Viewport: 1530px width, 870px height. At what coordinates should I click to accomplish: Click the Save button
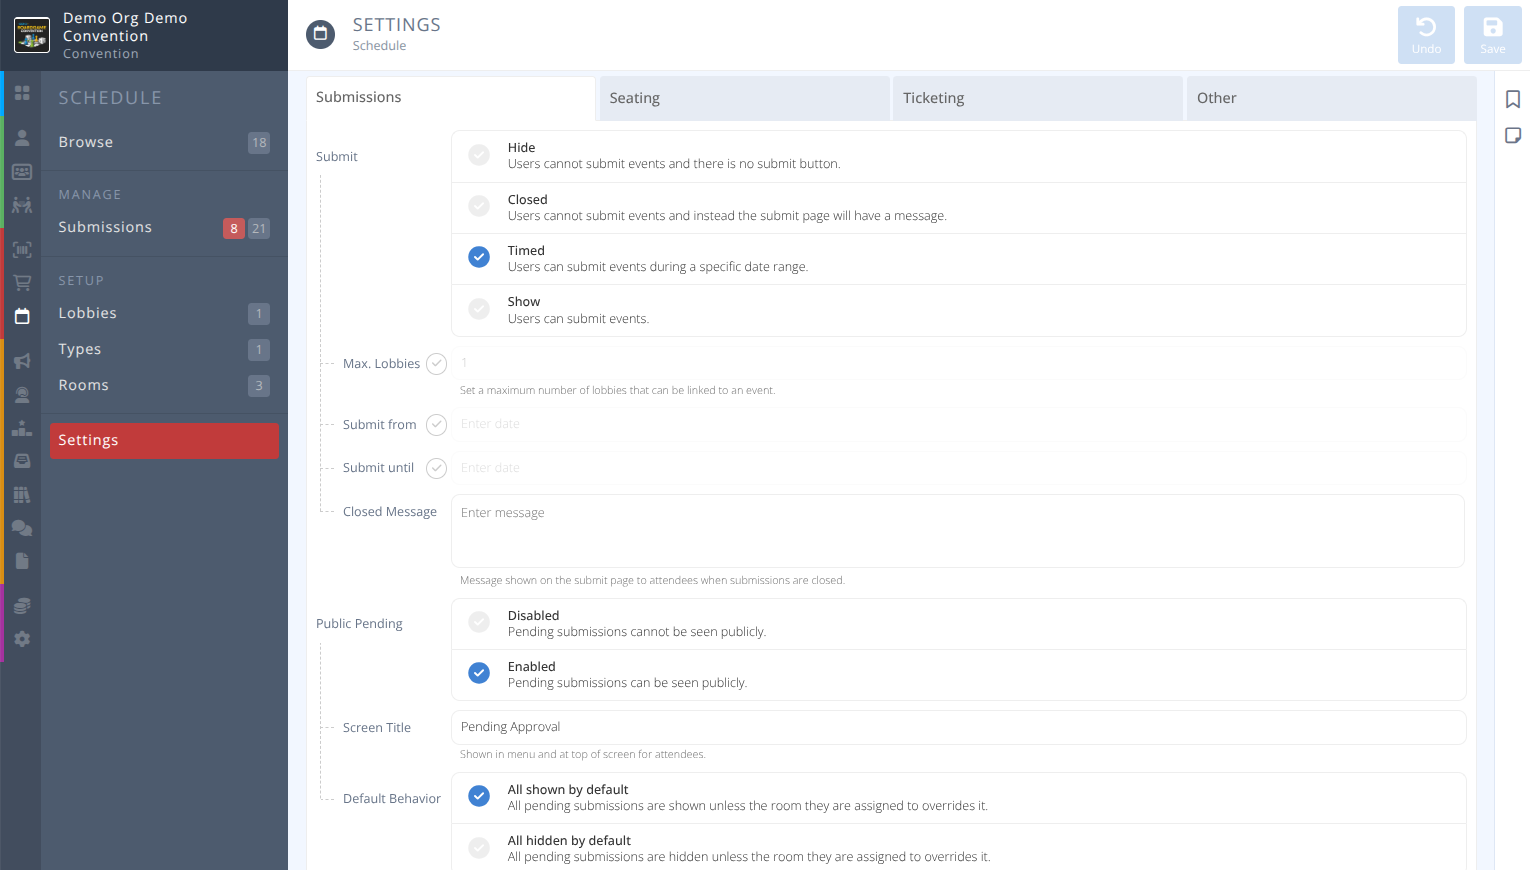[1492, 34]
